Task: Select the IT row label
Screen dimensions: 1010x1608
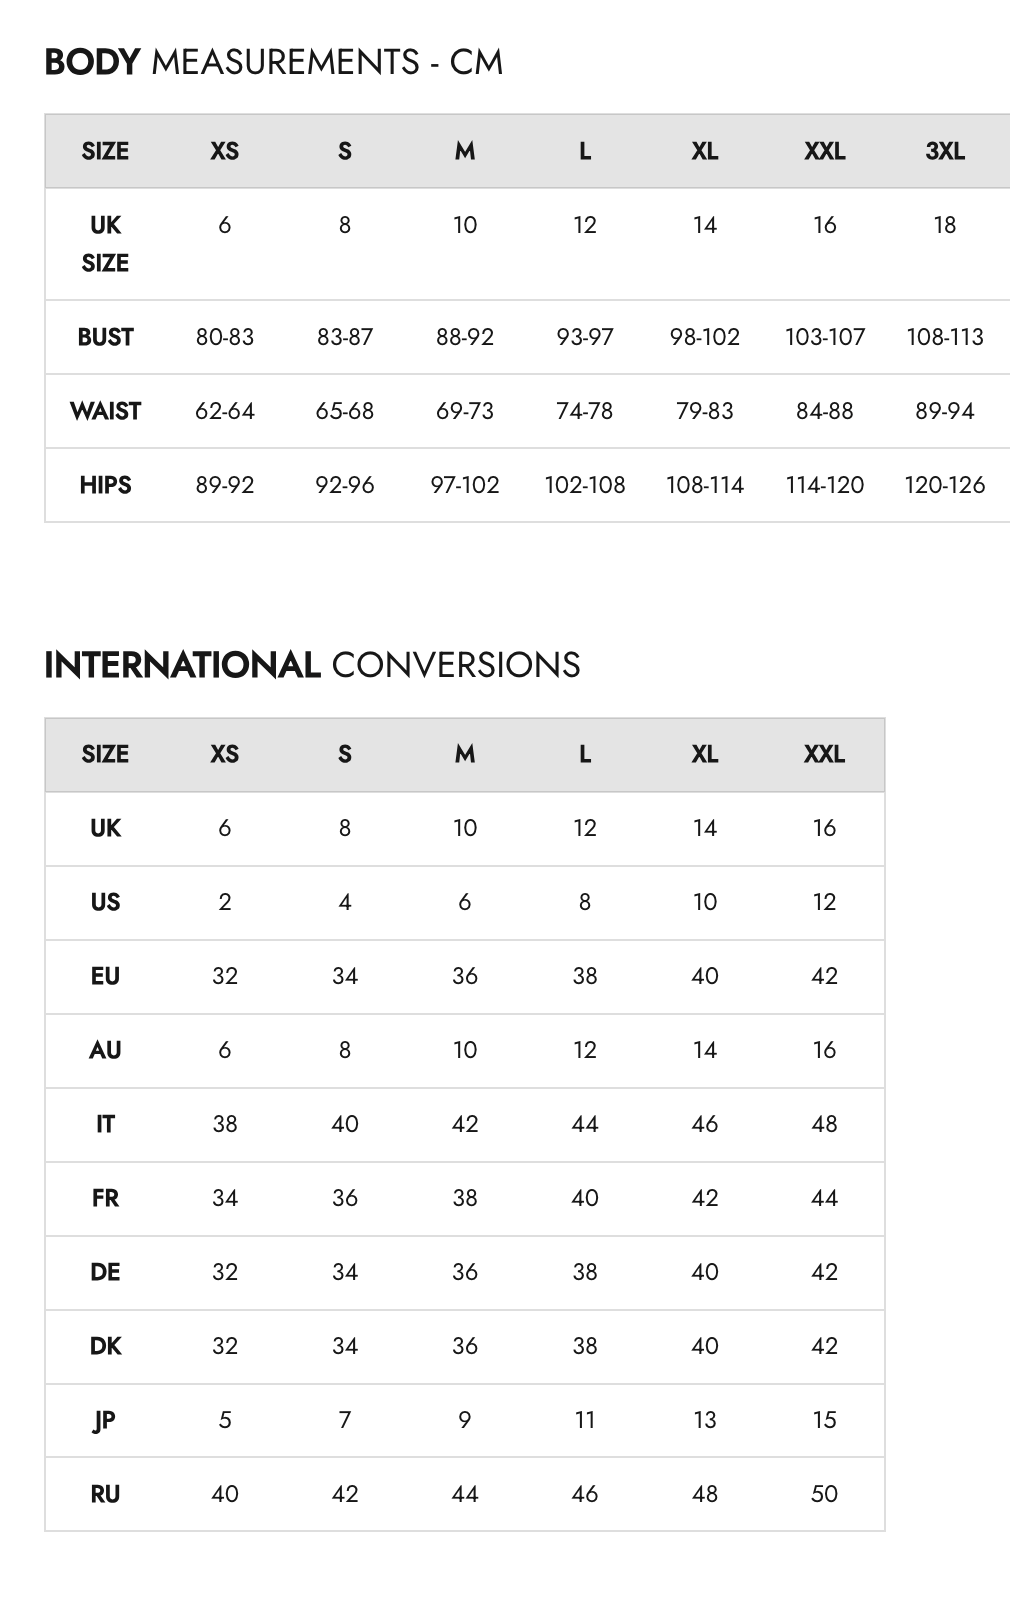Action: [105, 1124]
